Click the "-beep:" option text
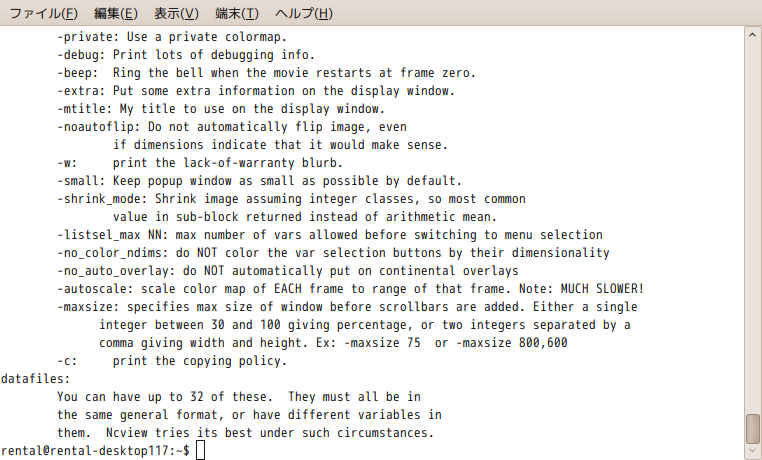The height and width of the screenshot is (460, 762). click(x=78, y=73)
